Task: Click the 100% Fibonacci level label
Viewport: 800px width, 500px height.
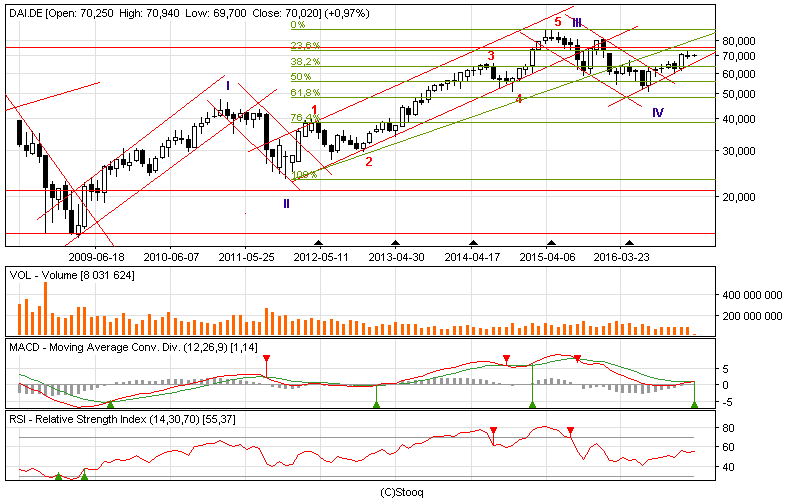Action: (305, 174)
